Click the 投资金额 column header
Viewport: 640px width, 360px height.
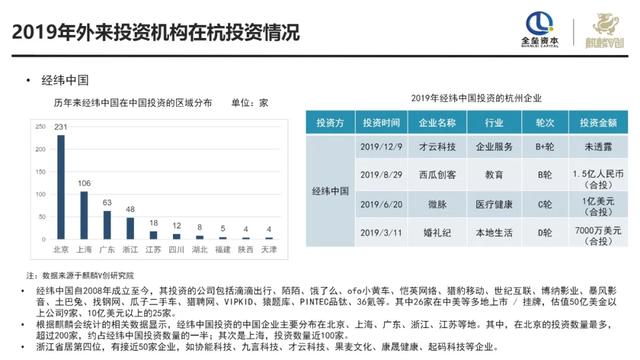tap(598, 122)
